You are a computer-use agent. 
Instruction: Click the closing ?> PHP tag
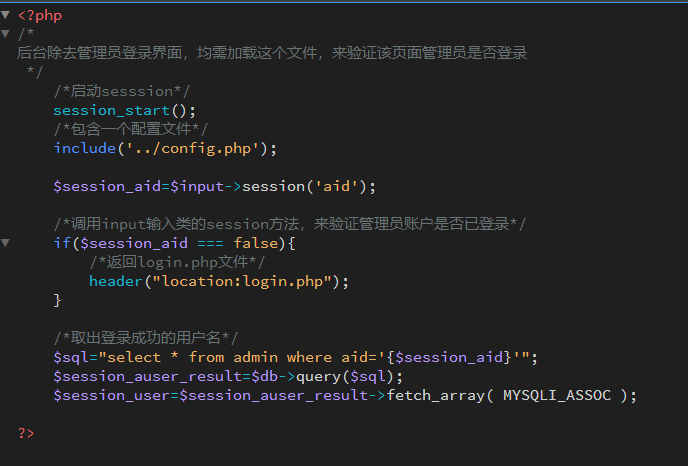(26, 433)
